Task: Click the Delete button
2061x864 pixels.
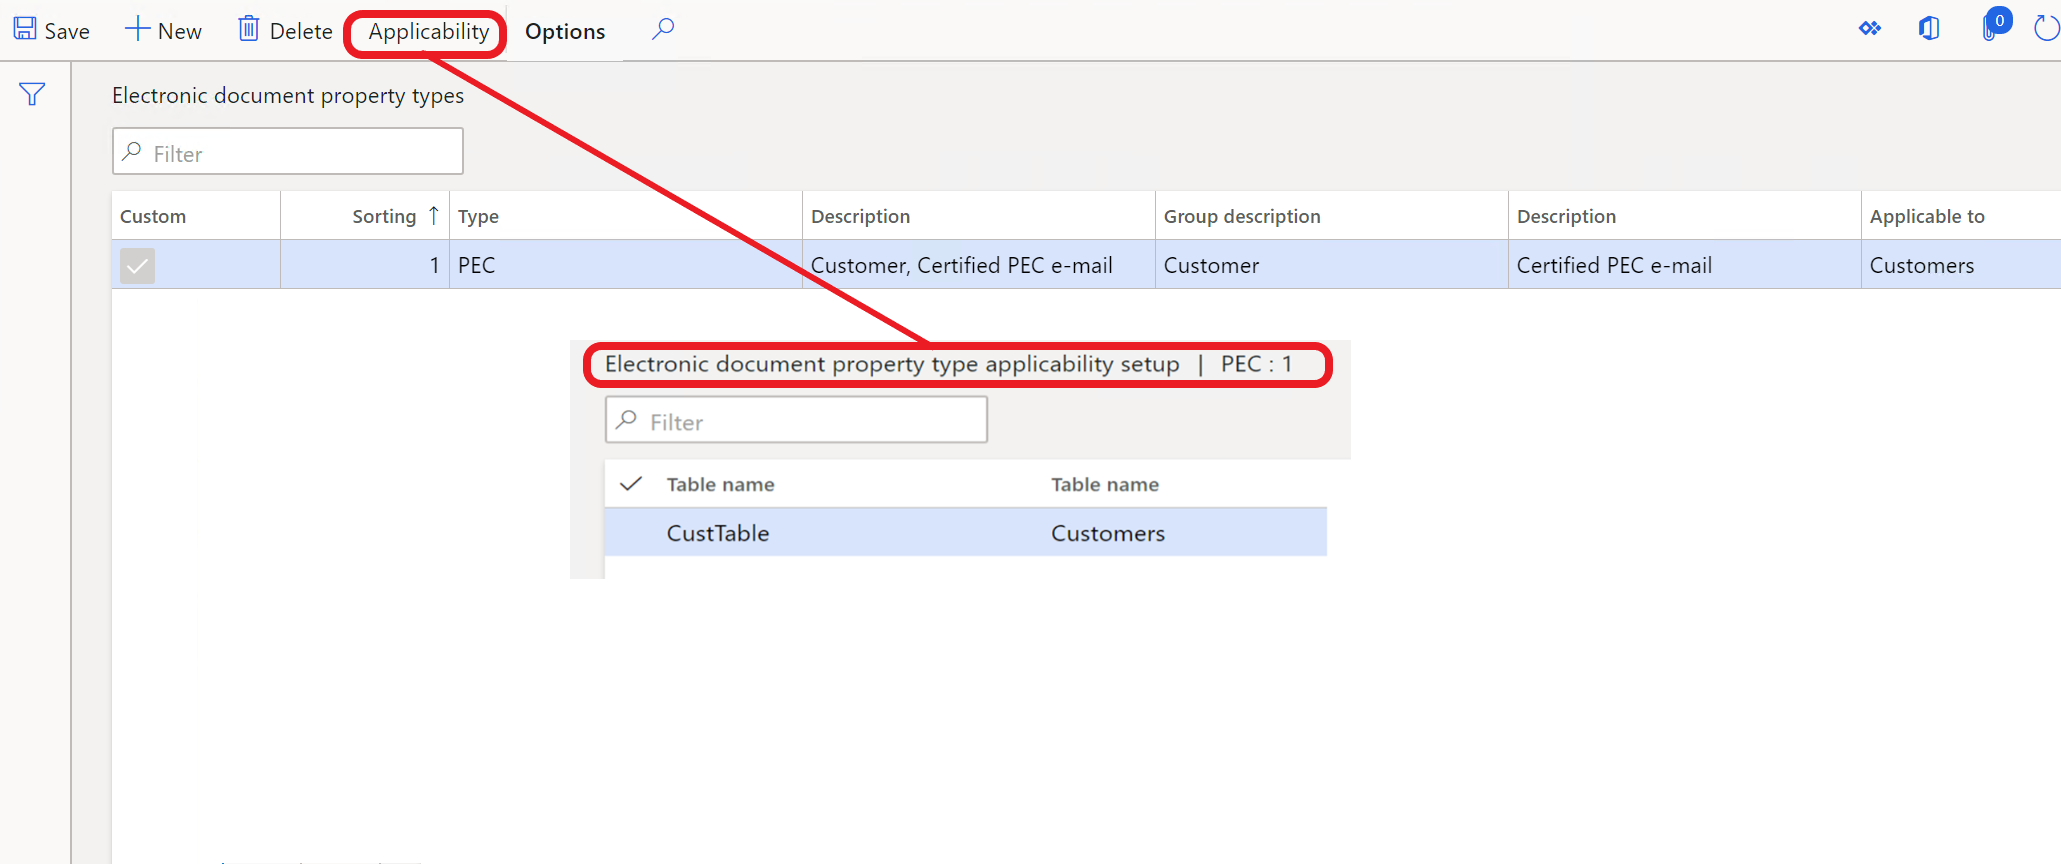Action: (x=286, y=31)
